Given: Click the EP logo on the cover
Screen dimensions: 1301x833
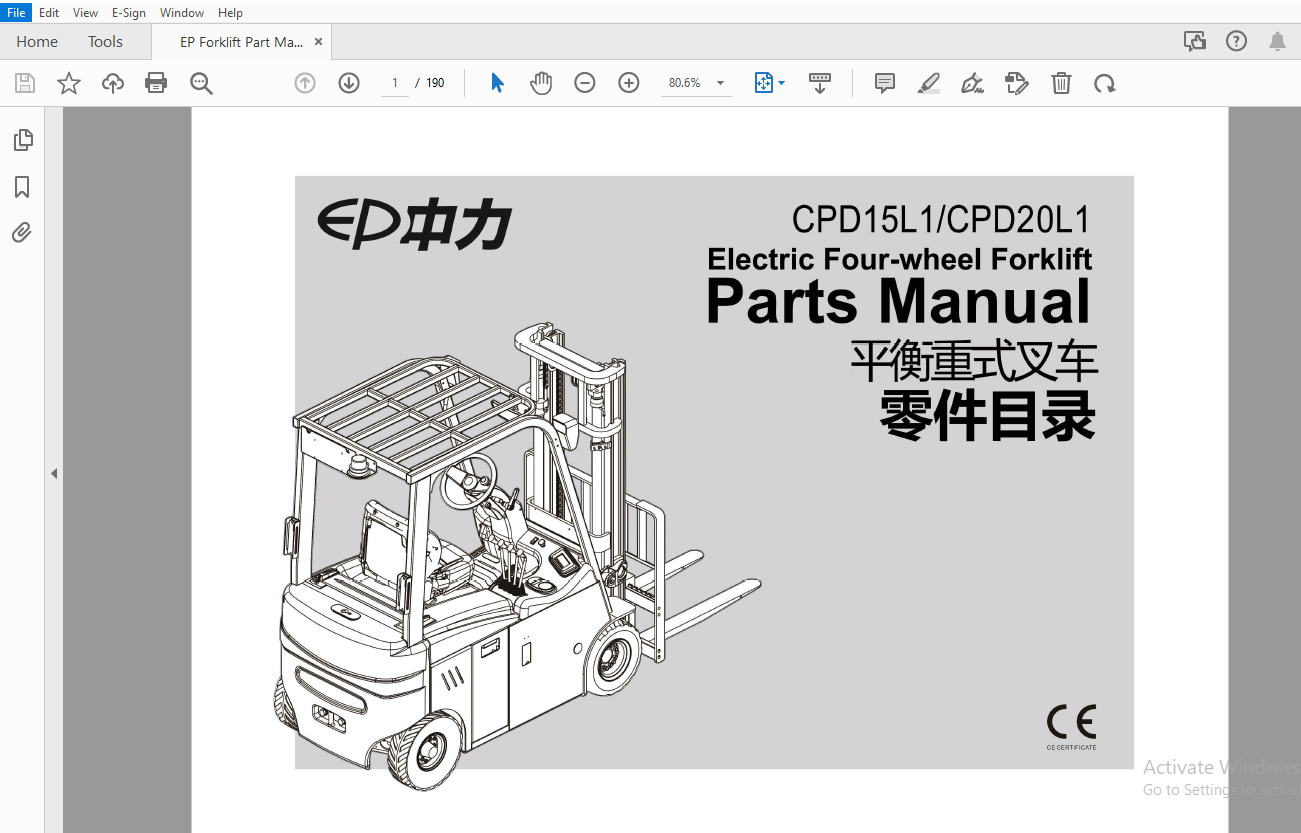Looking at the screenshot, I should pos(415,225).
